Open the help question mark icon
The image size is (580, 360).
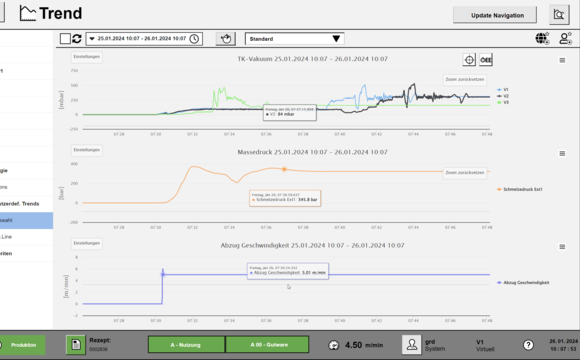click(529, 345)
